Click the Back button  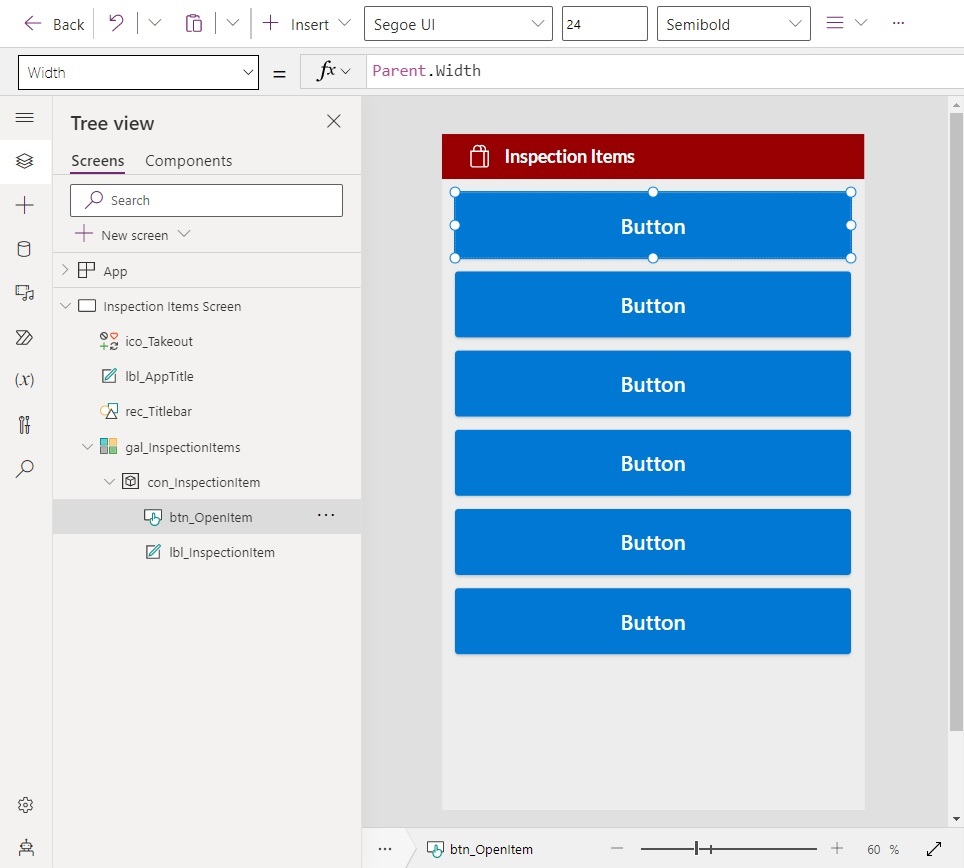pos(53,24)
